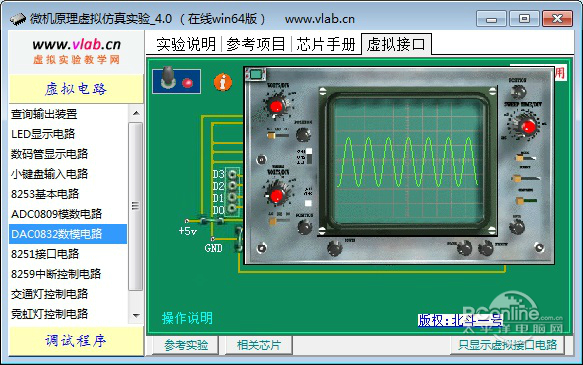
Task: Click the lower VOLTS/DIV red knob
Action: (277, 195)
